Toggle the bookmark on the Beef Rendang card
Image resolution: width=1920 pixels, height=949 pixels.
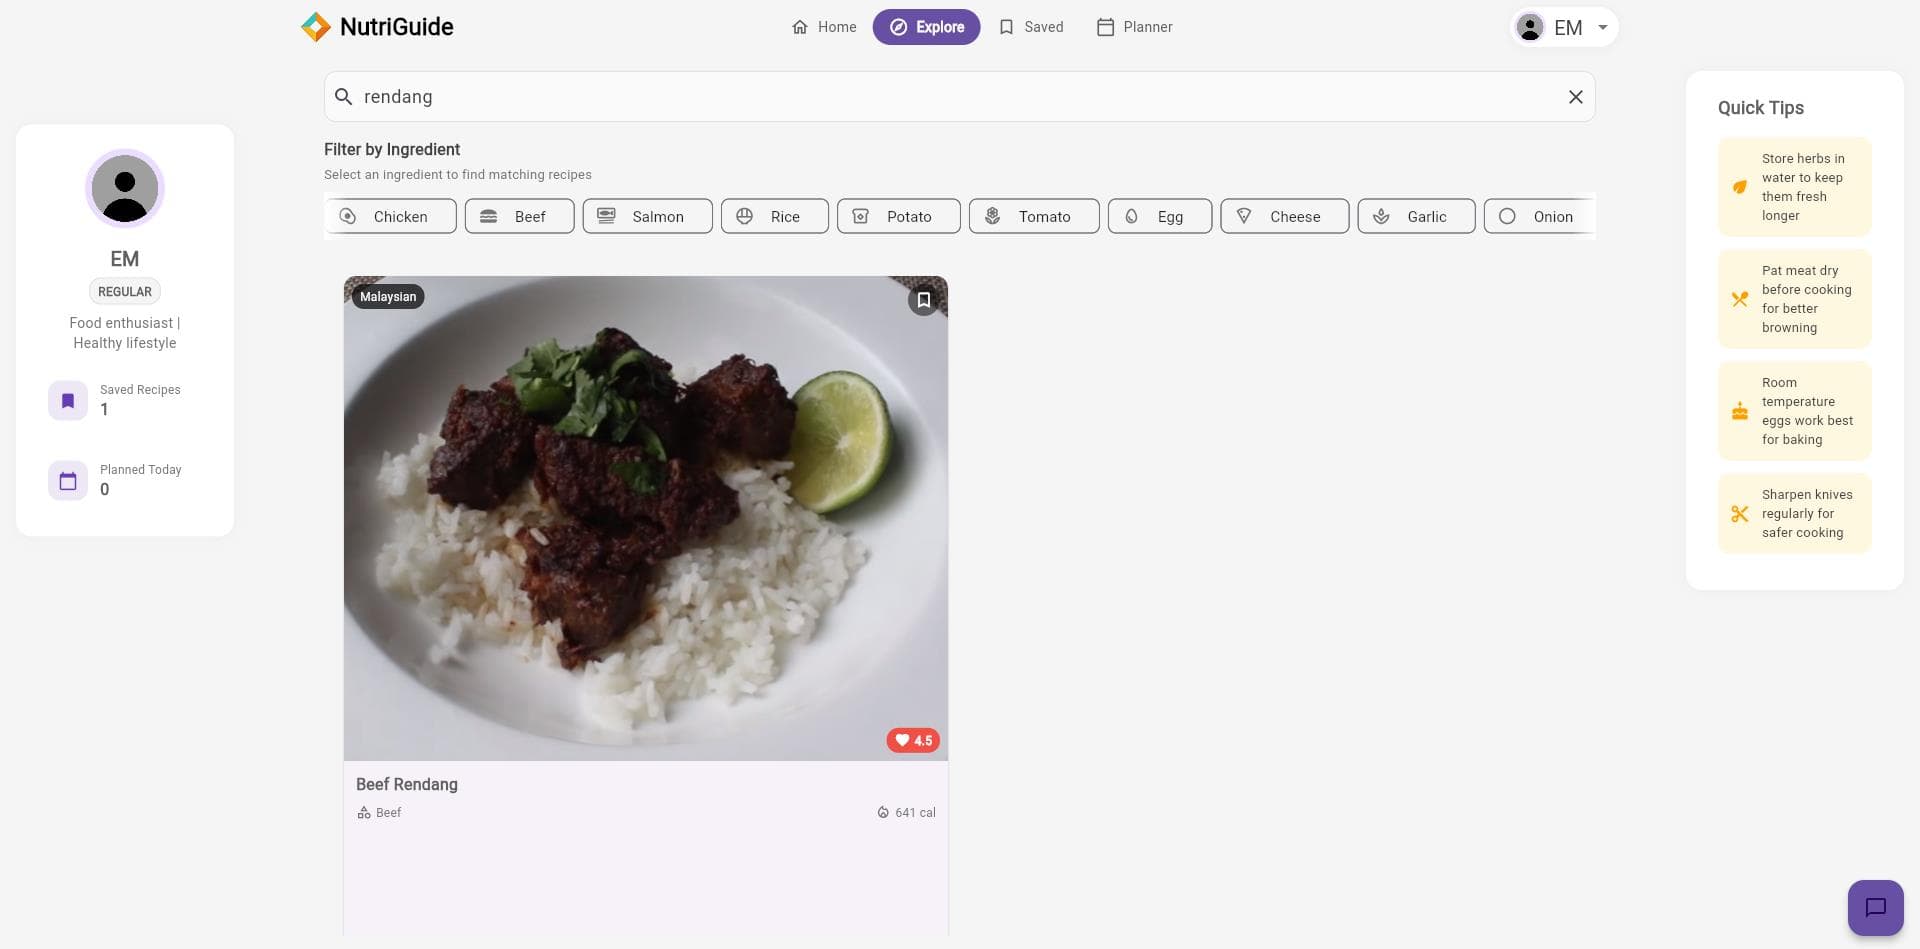tap(923, 299)
